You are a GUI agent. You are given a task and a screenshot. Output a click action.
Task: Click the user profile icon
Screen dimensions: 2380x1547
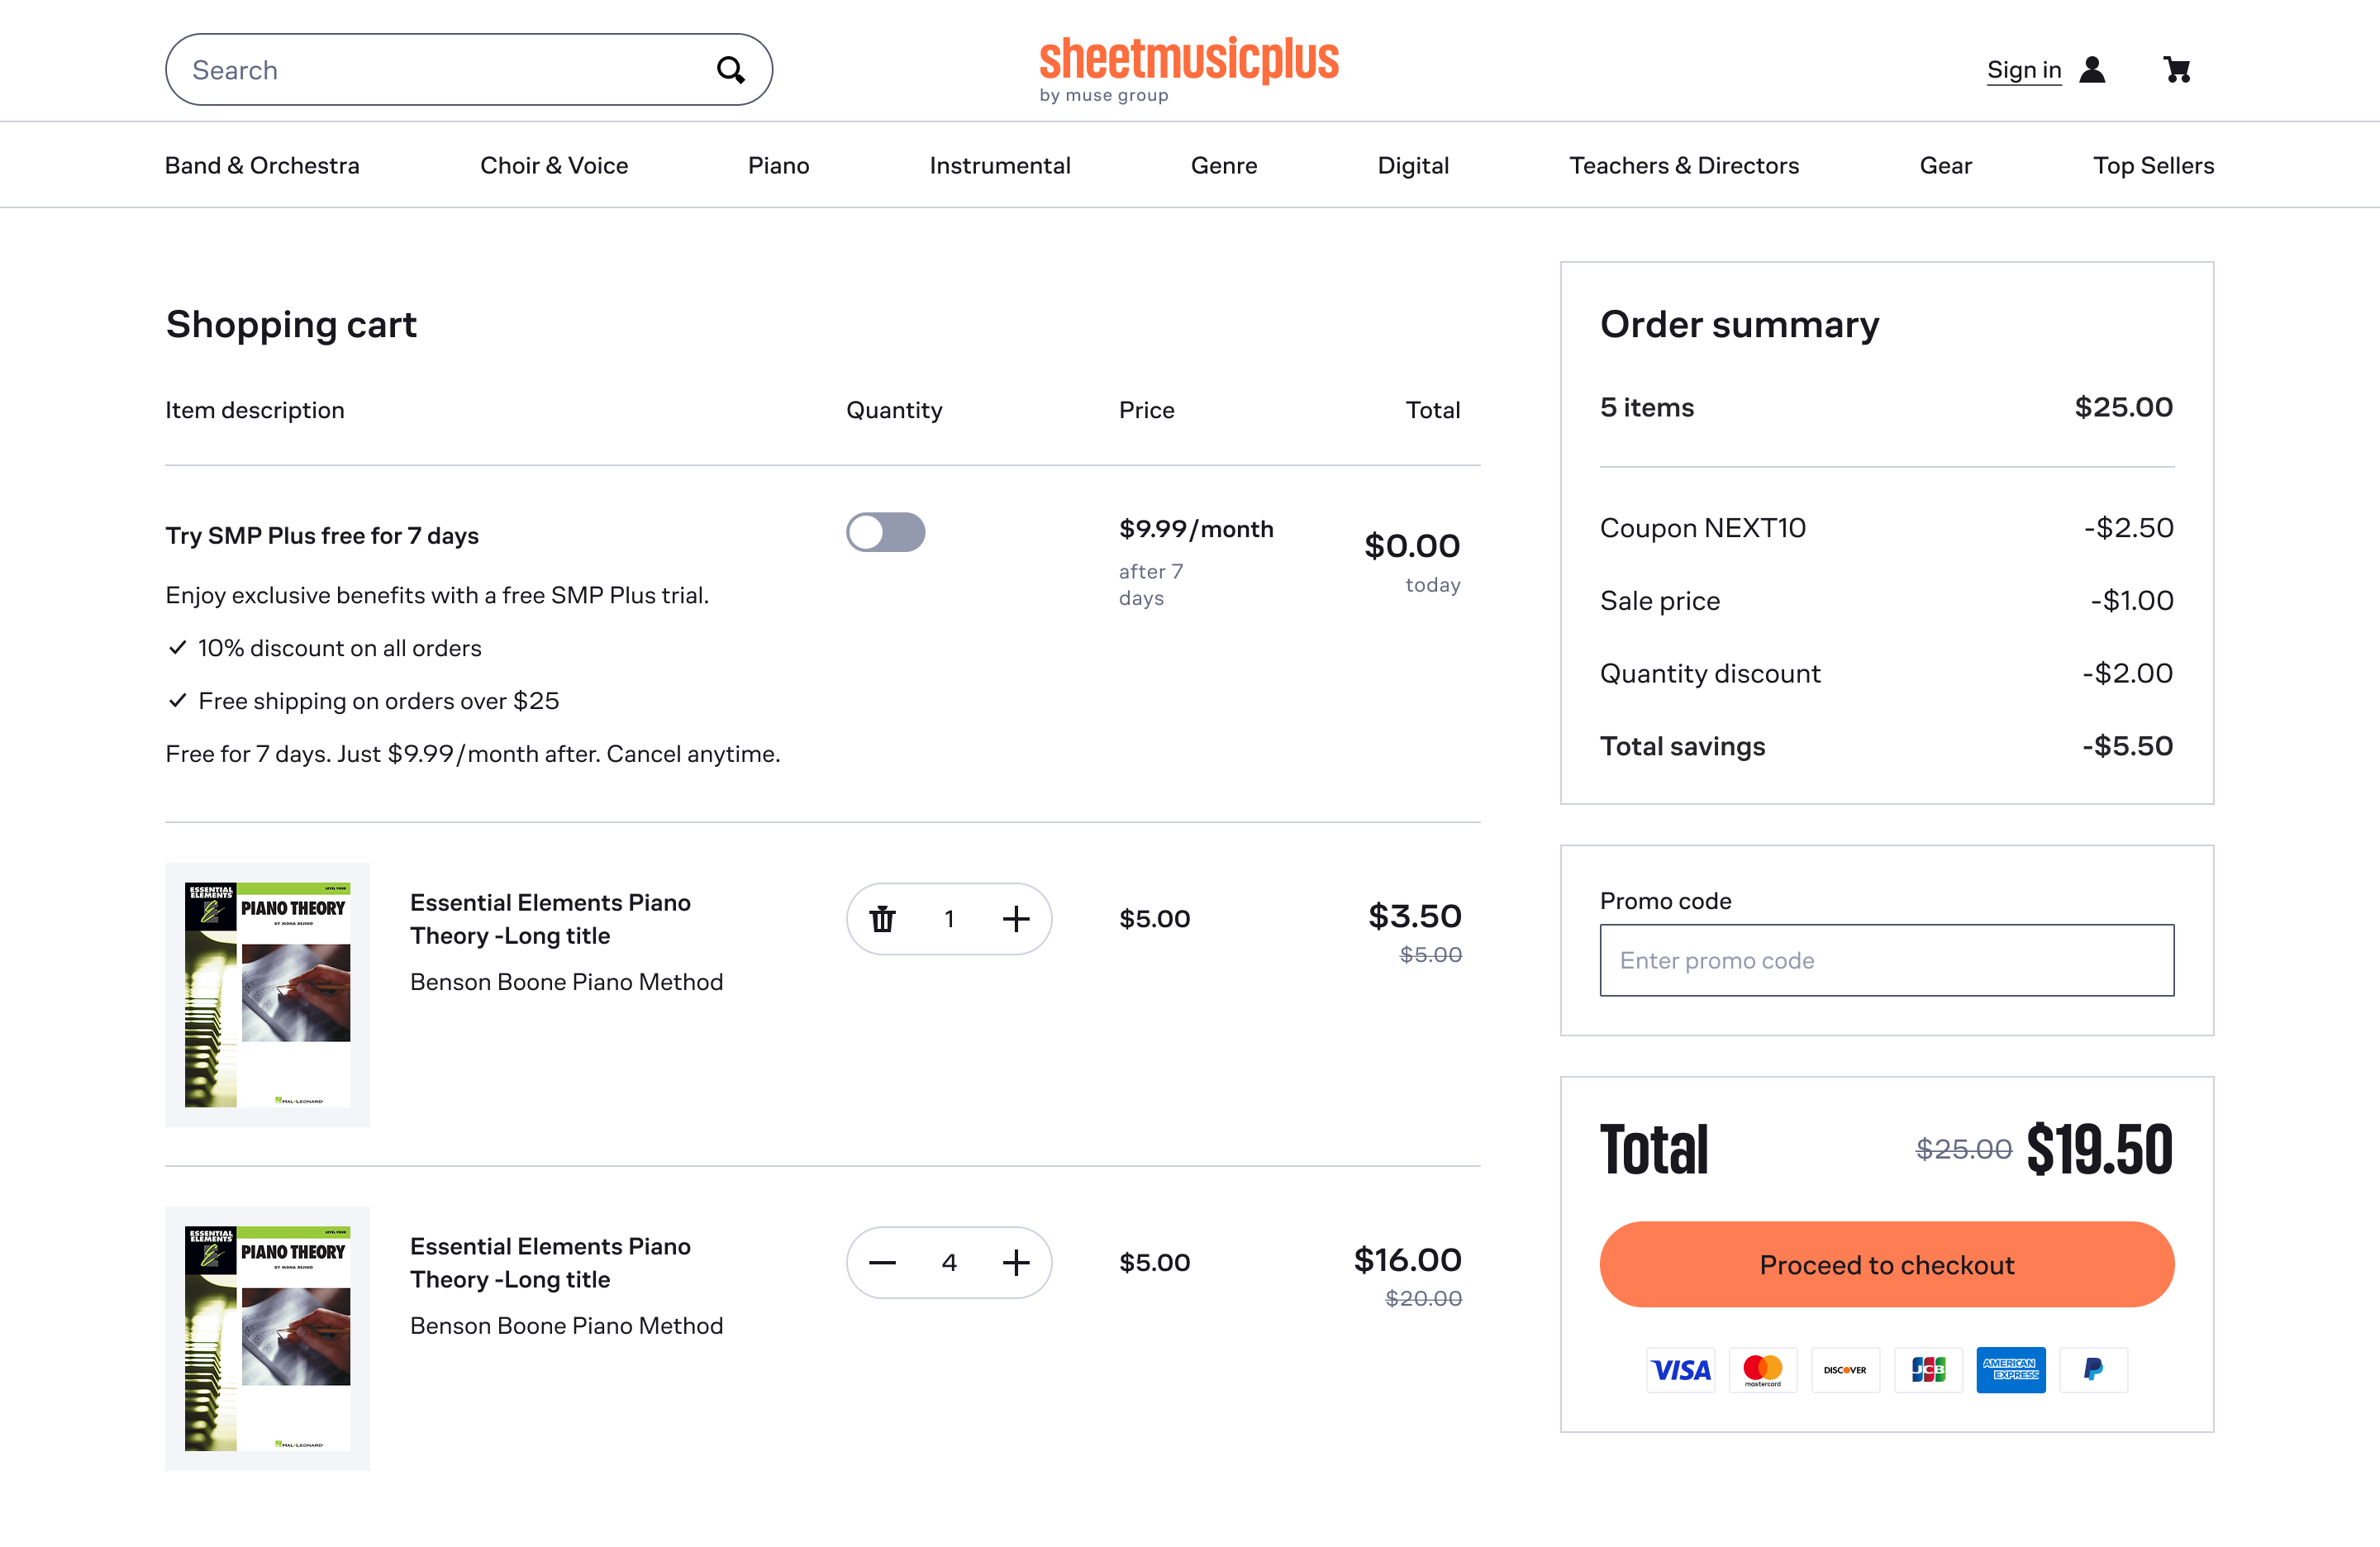click(2092, 70)
